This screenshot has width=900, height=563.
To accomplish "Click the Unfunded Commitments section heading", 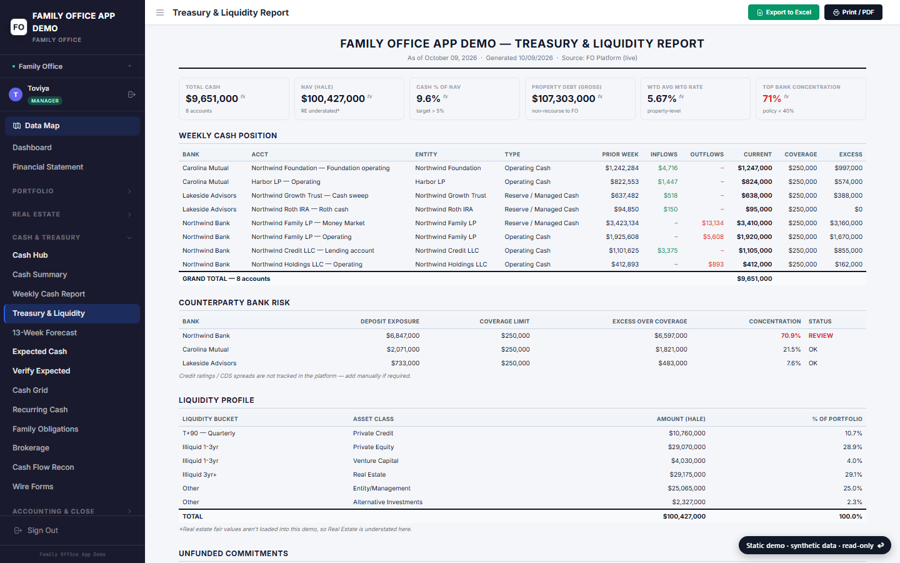I will (x=233, y=553).
